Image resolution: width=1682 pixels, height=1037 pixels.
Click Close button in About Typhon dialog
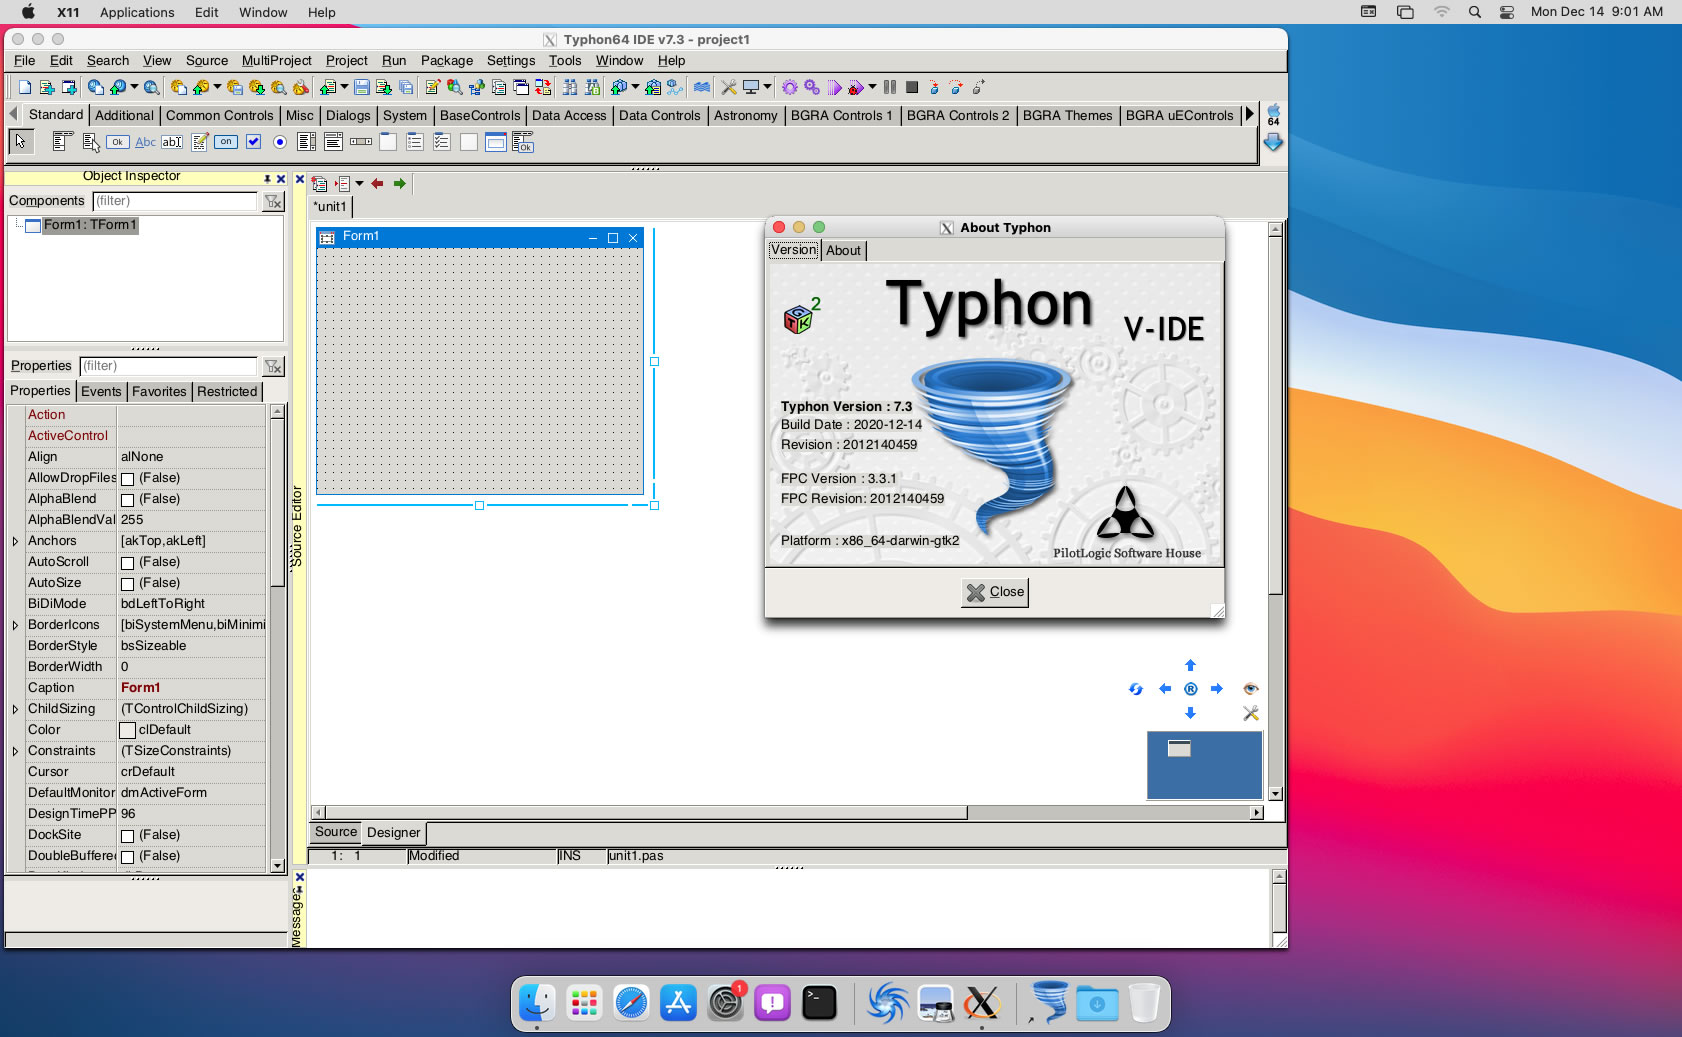[995, 592]
